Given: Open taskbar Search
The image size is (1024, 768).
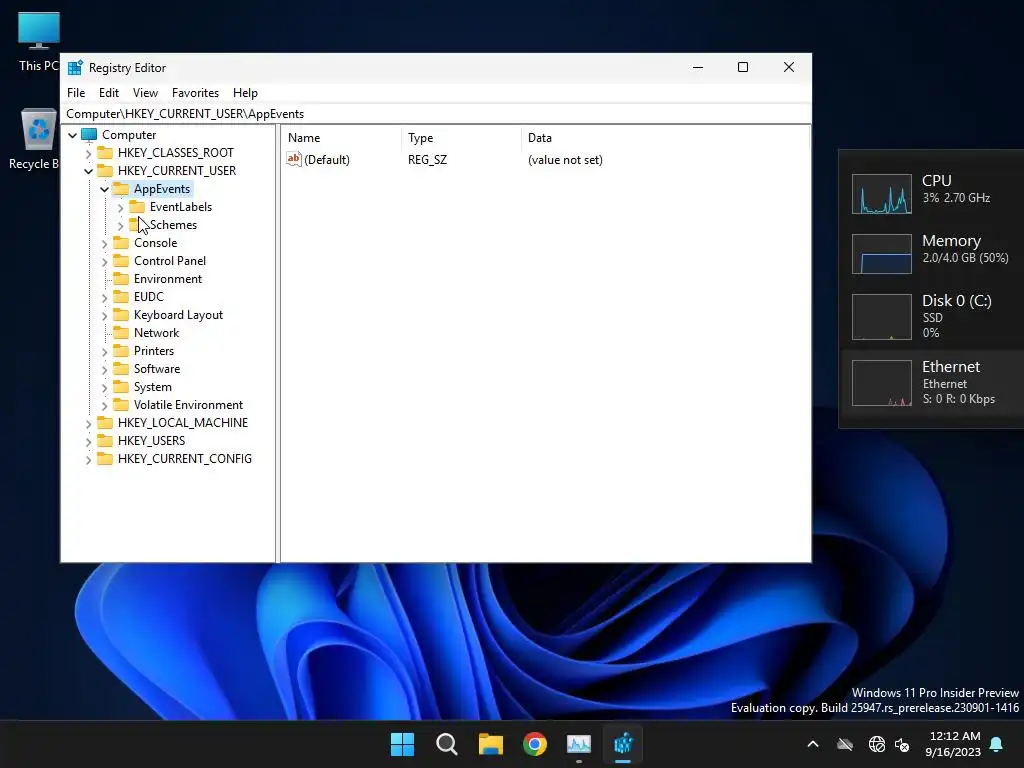Looking at the screenshot, I should tap(447, 744).
